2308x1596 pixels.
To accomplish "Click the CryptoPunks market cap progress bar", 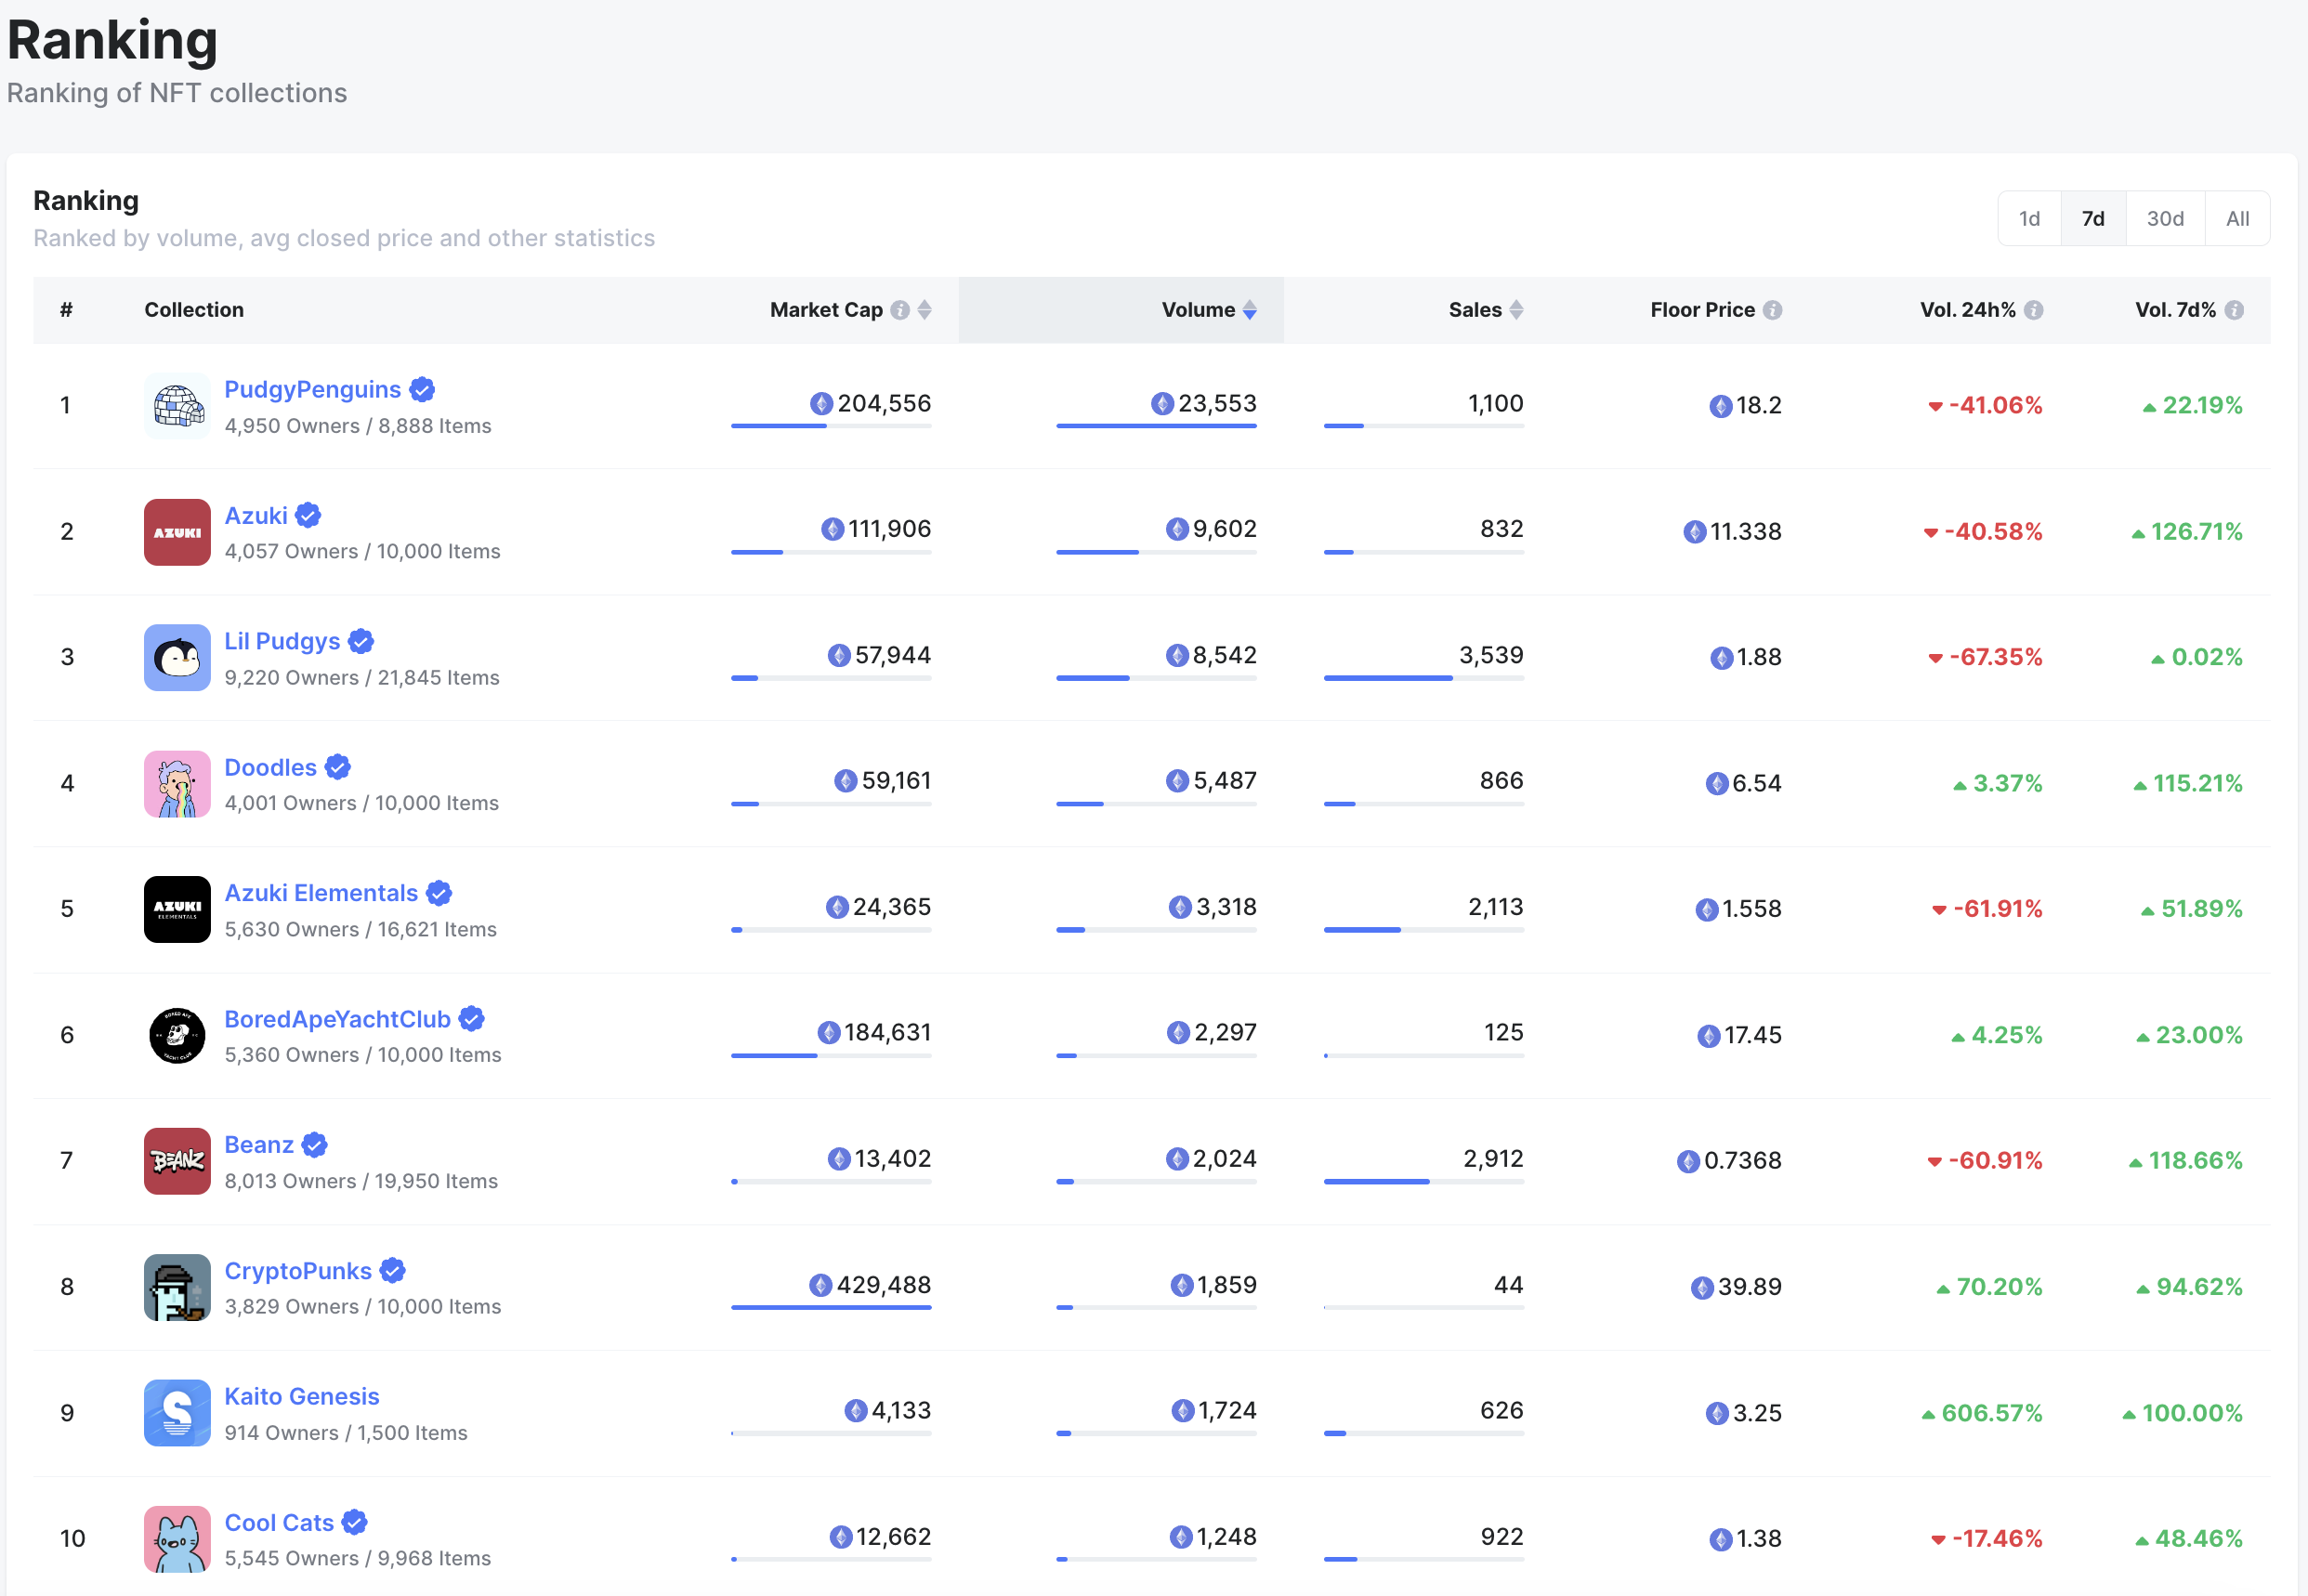I will (831, 1307).
